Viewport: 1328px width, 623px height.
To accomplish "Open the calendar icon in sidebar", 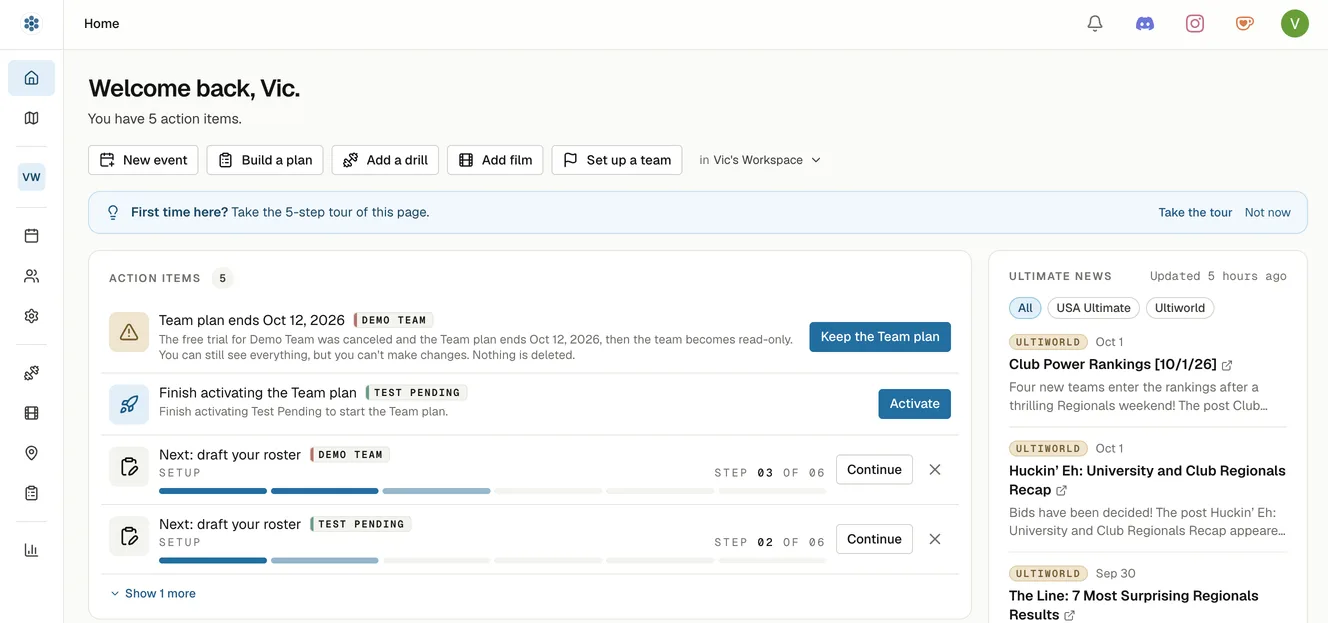I will click(31, 236).
